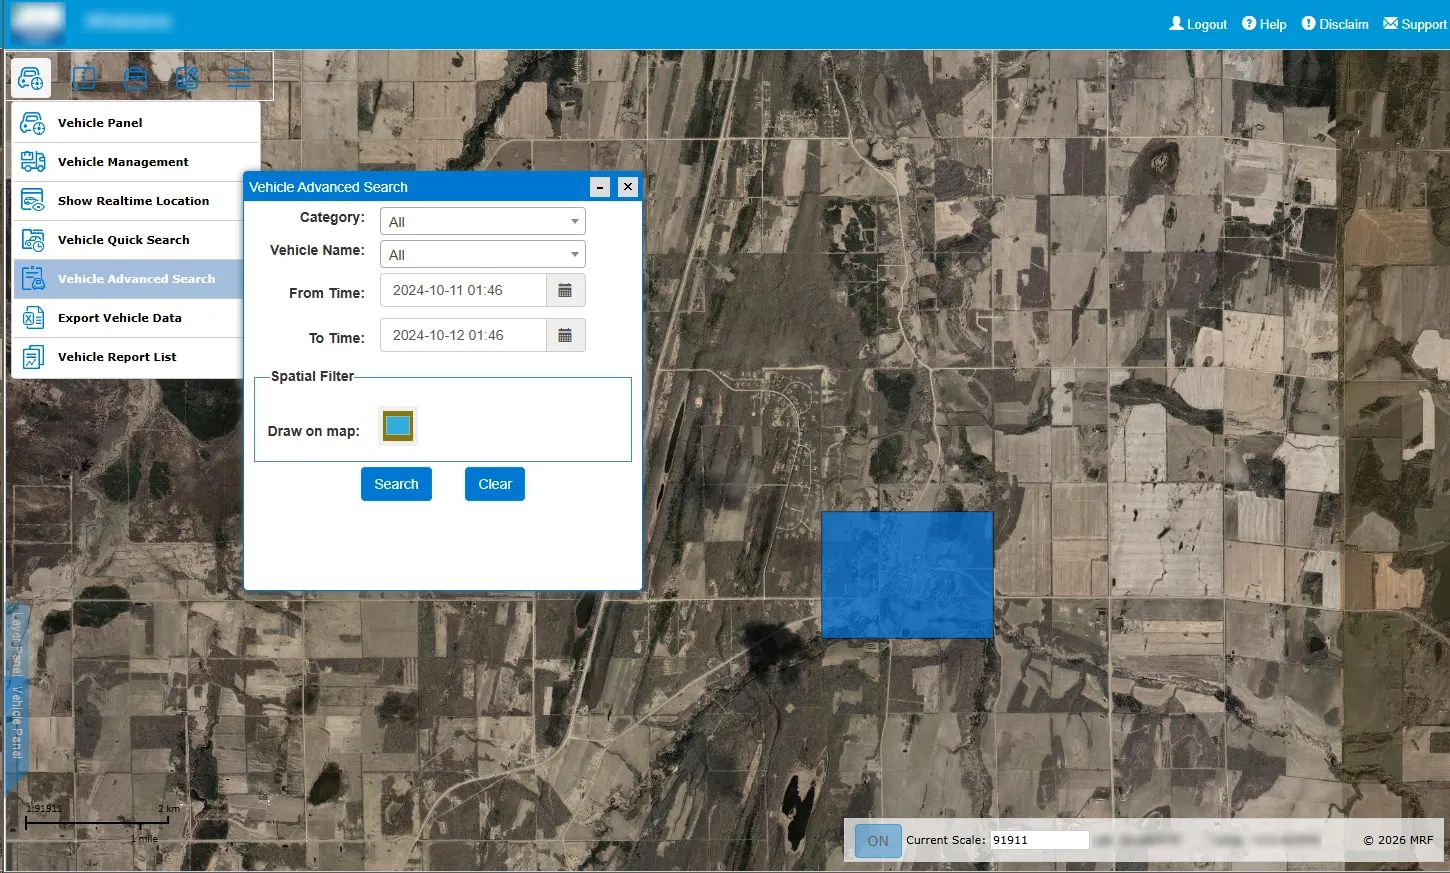
Task: Expand the Vehicle Name dropdown
Action: click(x=483, y=254)
